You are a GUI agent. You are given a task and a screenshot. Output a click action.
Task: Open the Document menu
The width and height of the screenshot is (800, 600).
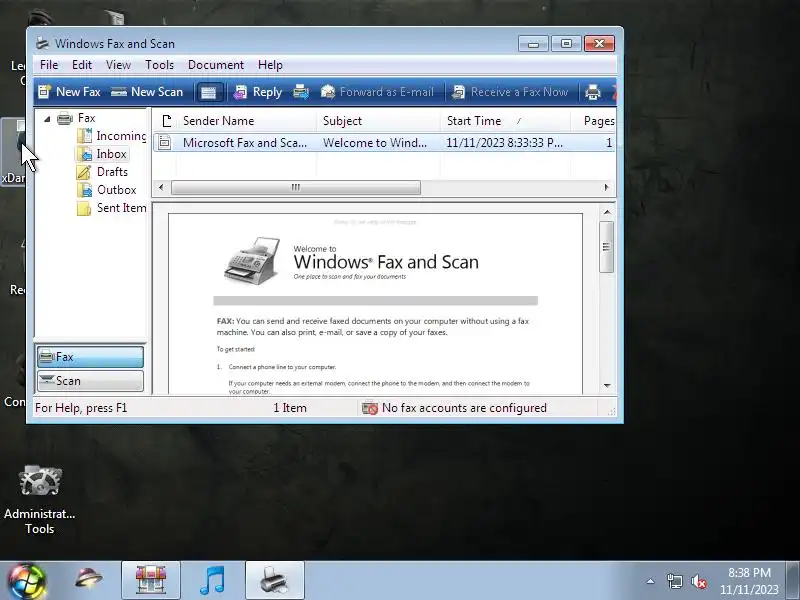point(216,65)
